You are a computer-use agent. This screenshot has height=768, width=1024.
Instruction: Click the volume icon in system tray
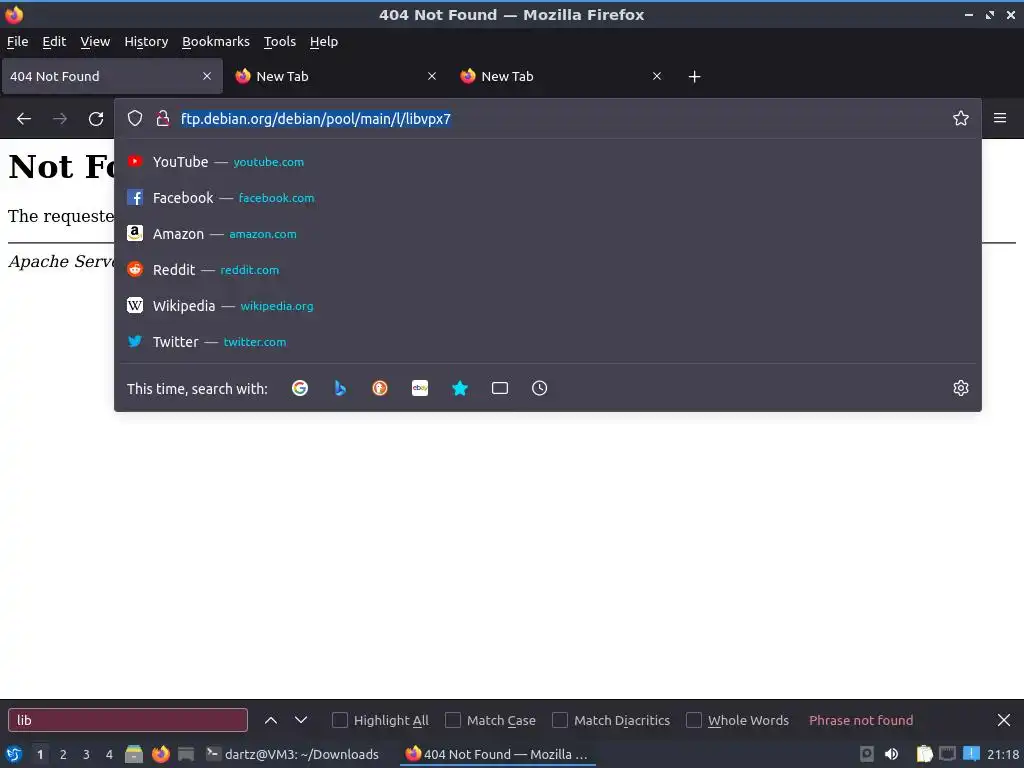tap(891, 754)
